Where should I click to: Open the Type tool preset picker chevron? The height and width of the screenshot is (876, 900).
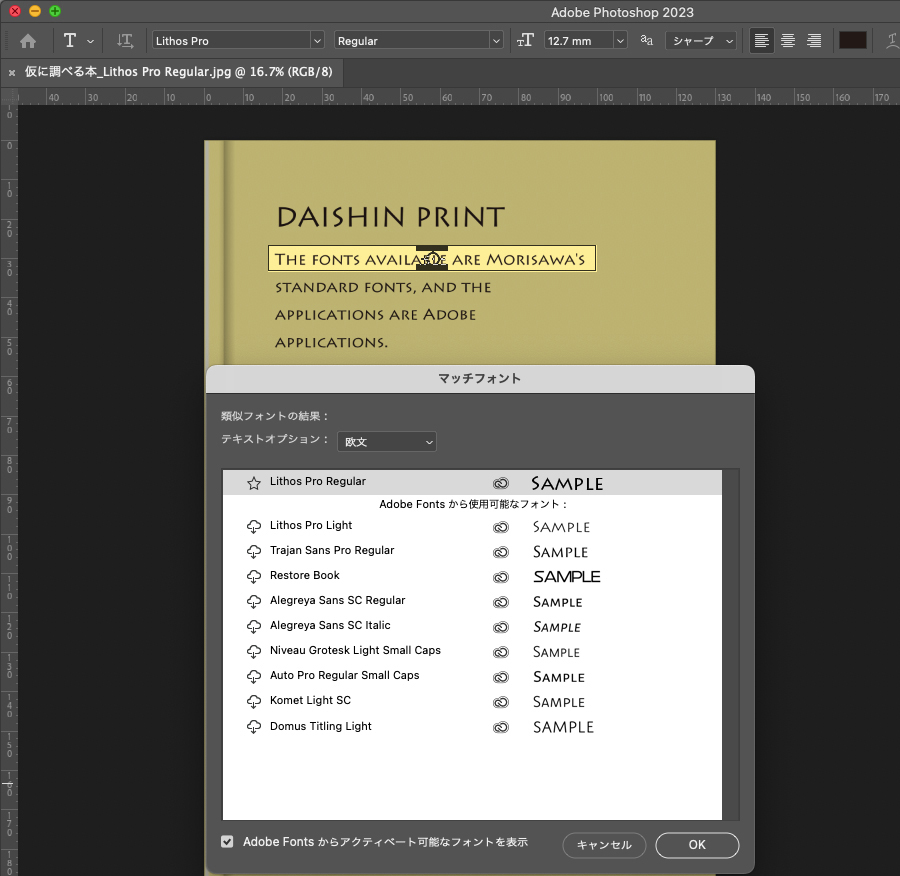[x=90, y=41]
